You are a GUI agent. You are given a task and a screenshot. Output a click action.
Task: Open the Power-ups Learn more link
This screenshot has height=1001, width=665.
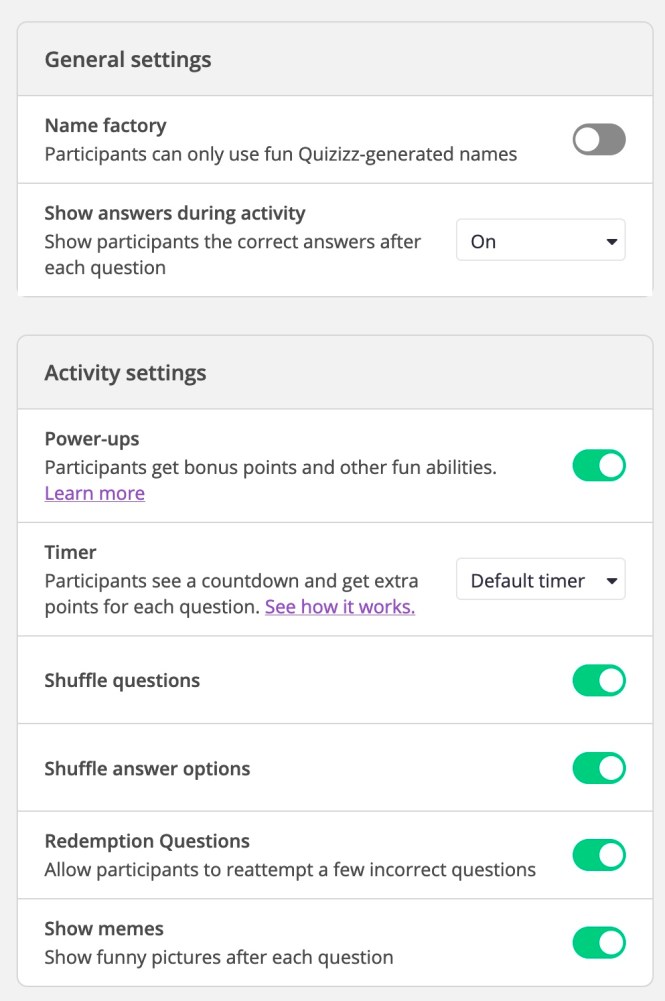(94, 493)
